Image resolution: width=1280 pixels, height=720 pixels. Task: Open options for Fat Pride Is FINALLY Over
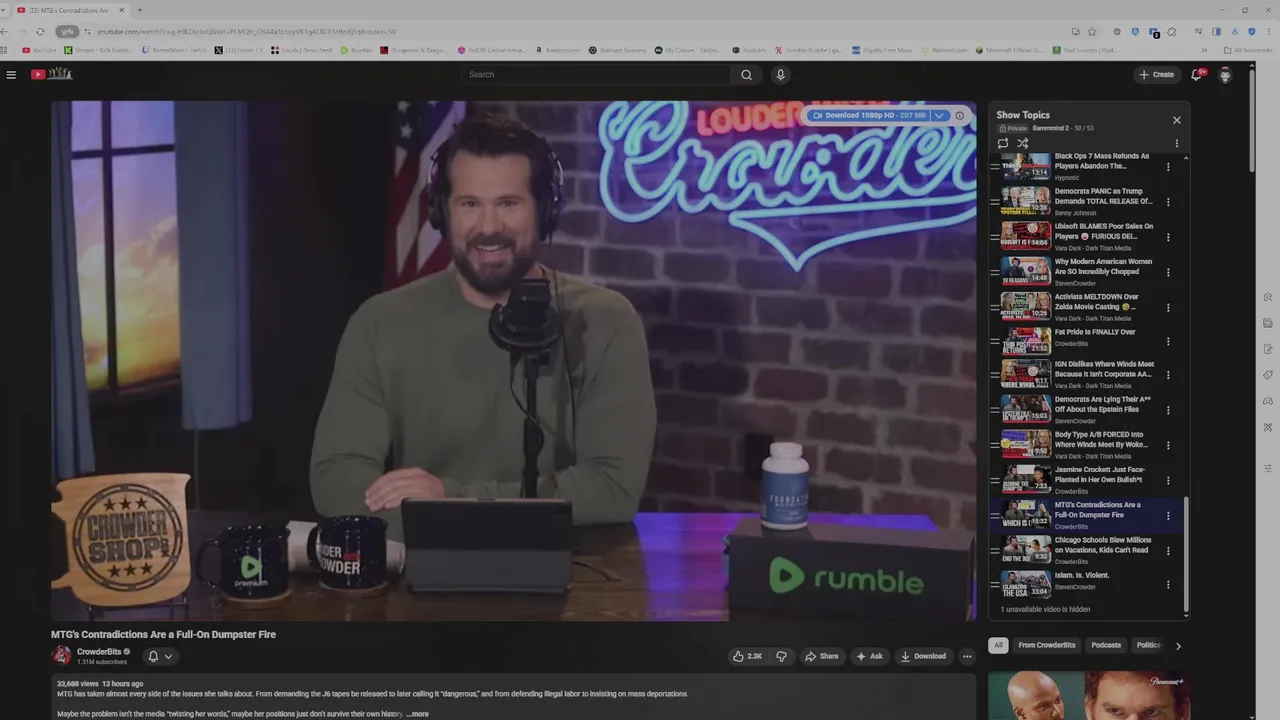click(x=1168, y=341)
